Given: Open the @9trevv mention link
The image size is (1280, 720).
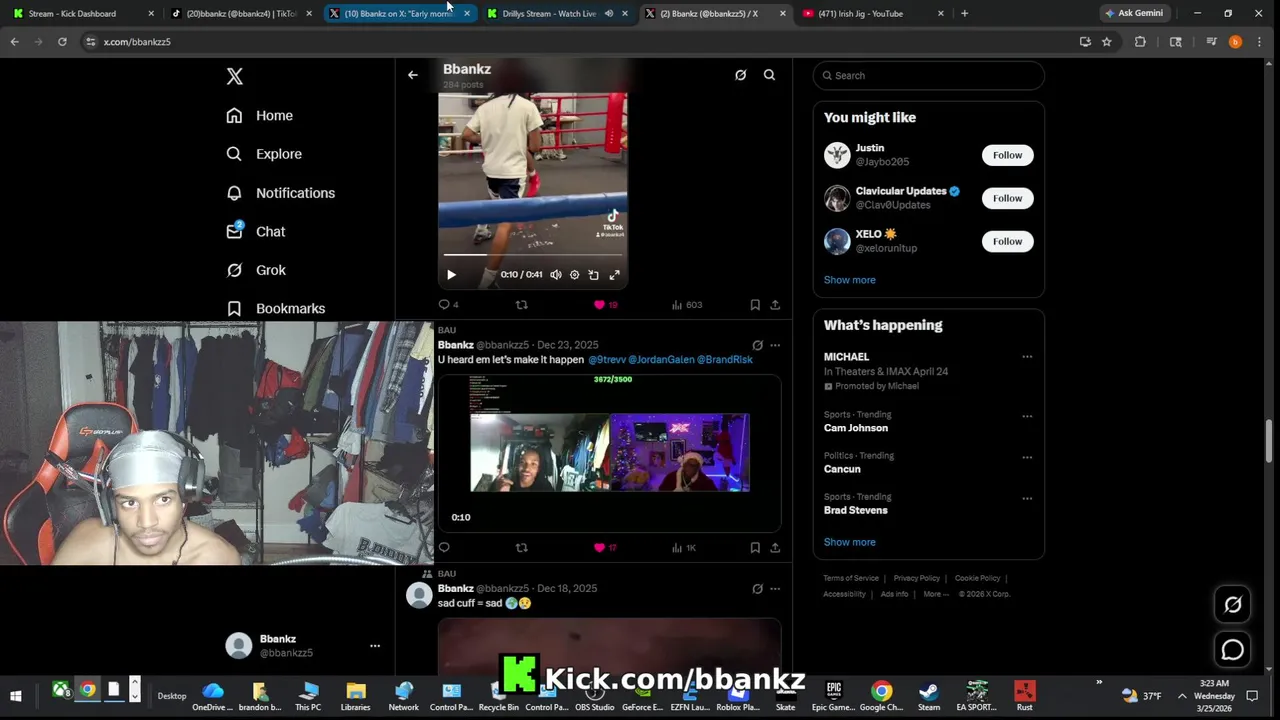Looking at the screenshot, I should point(606,360).
